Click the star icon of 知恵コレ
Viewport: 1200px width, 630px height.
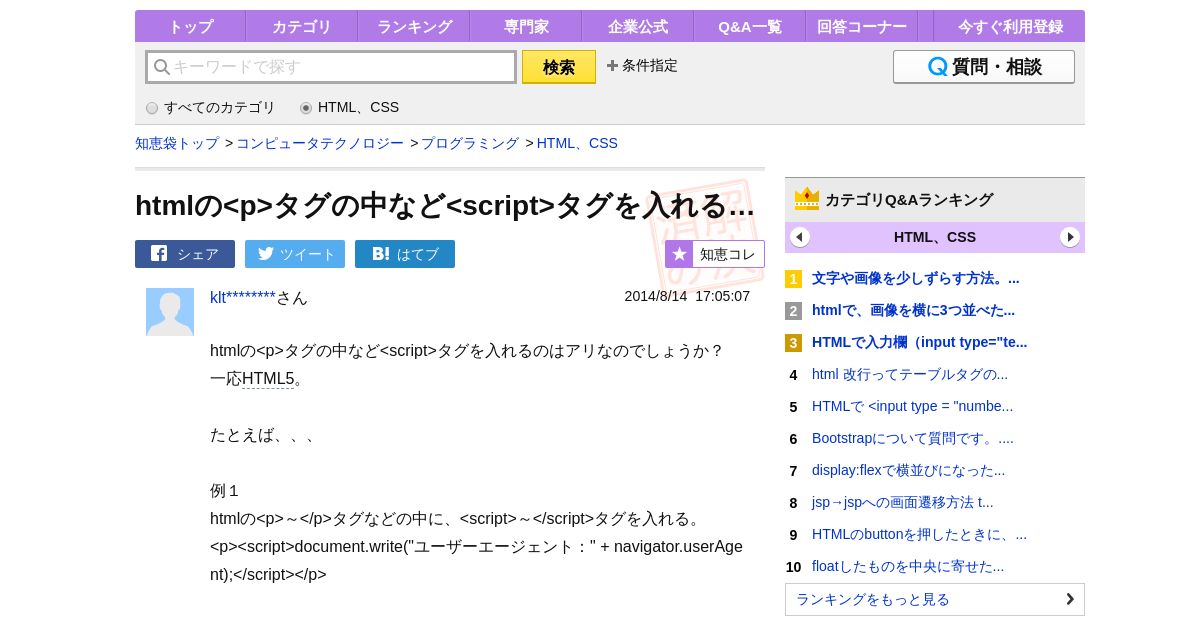coord(679,254)
